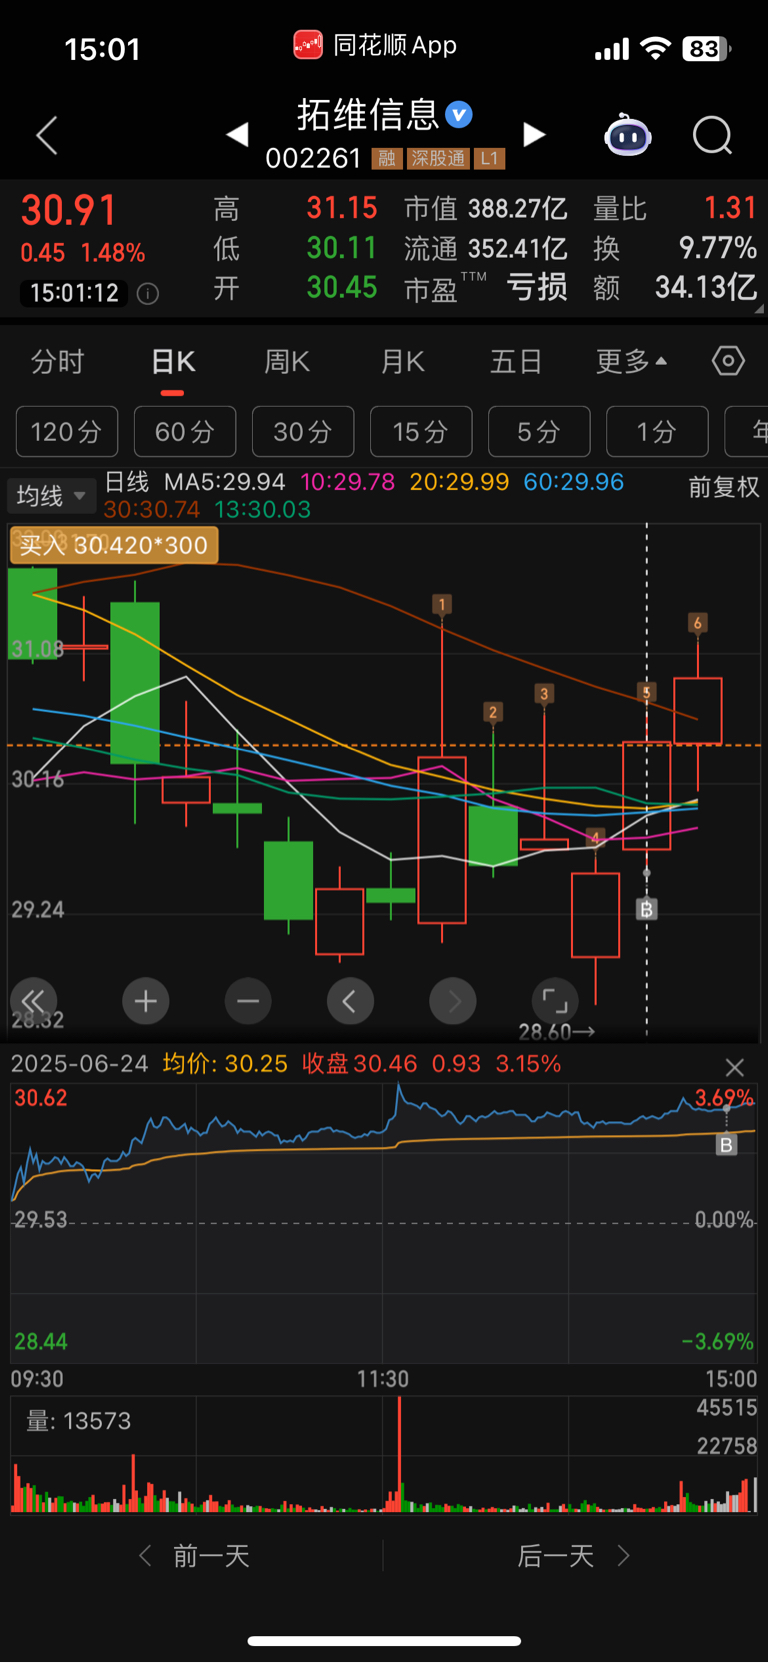Move chart cursor left one candle
The height and width of the screenshot is (1663, 768).
(x=350, y=1001)
